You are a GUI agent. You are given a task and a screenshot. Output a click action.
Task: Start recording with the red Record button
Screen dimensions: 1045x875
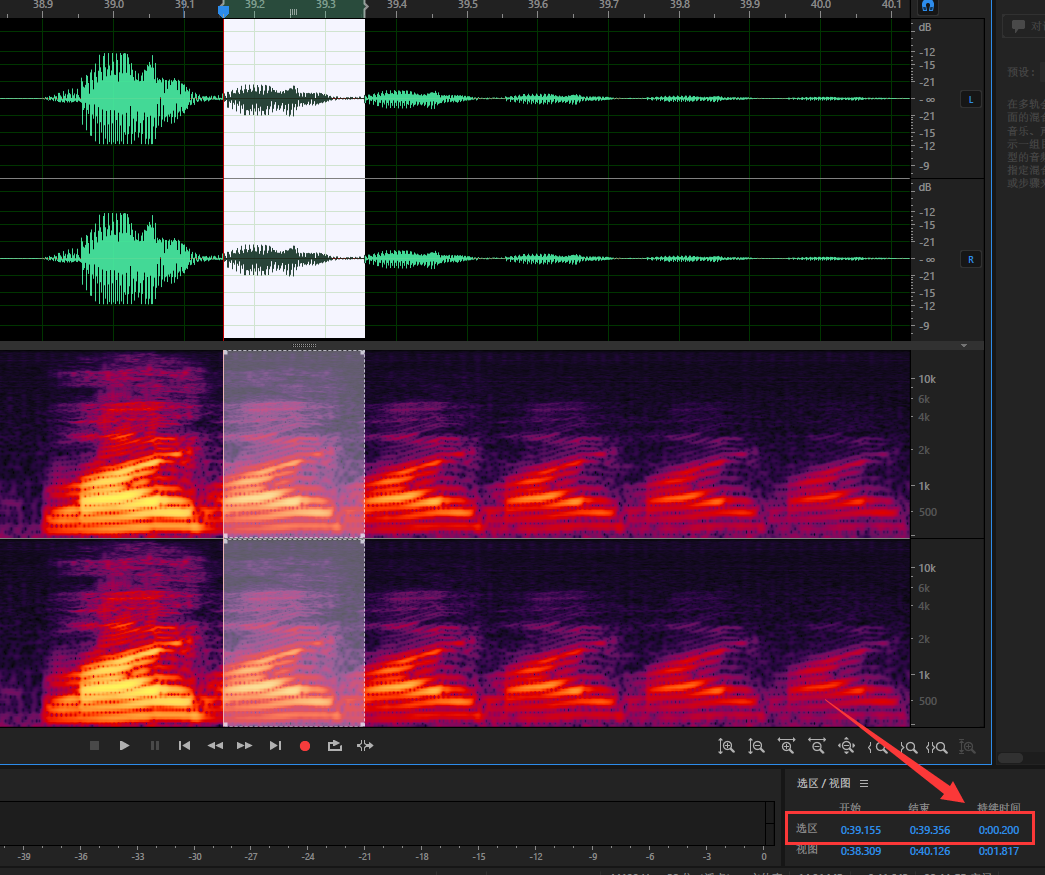(305, 746)
